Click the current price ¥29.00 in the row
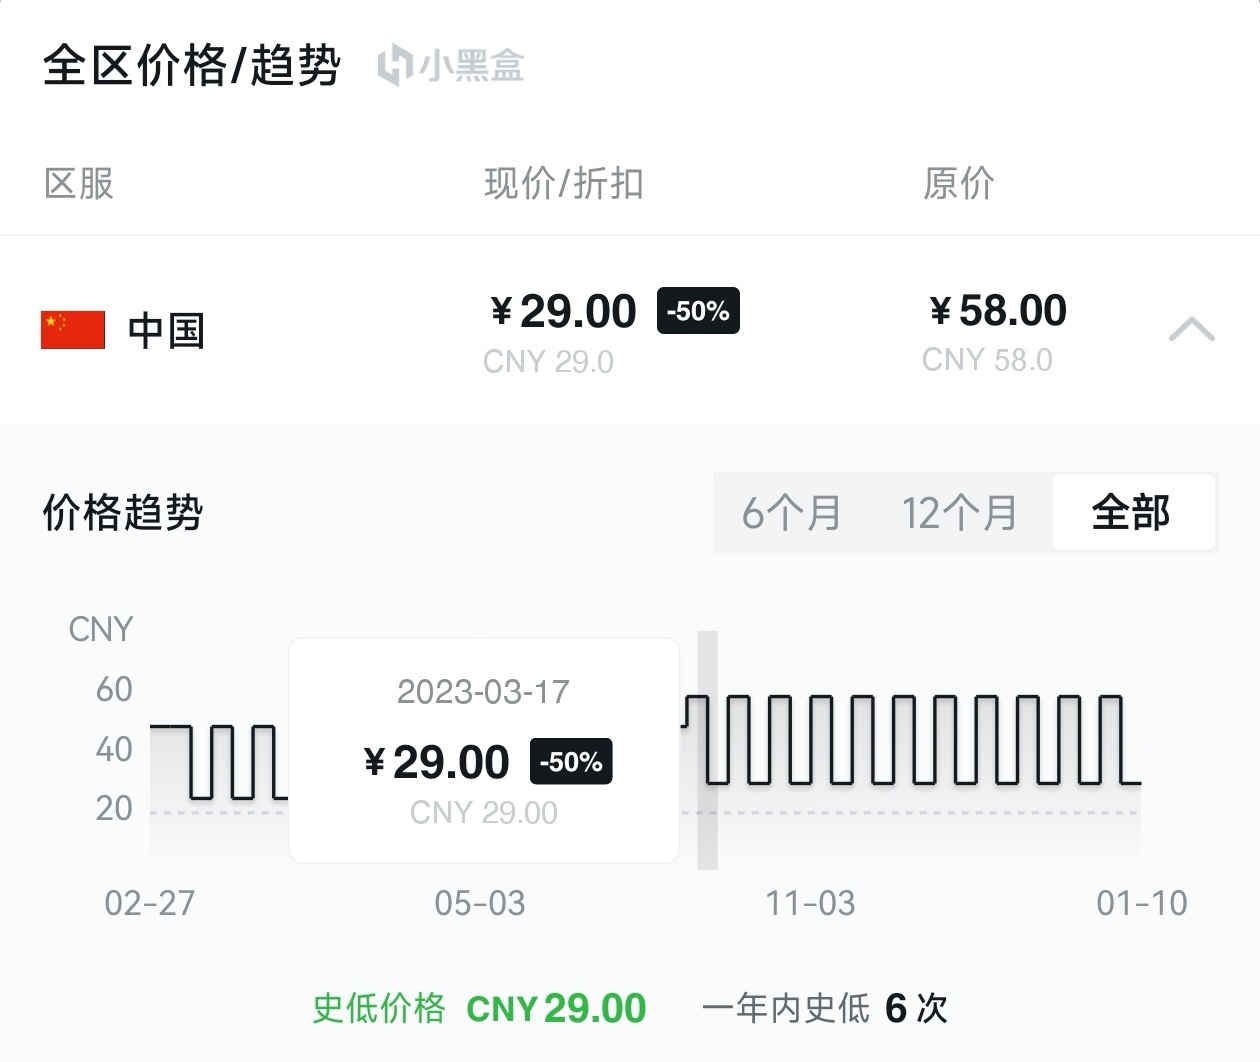This screenshot has width=1260, height=1062. point(564,311)
